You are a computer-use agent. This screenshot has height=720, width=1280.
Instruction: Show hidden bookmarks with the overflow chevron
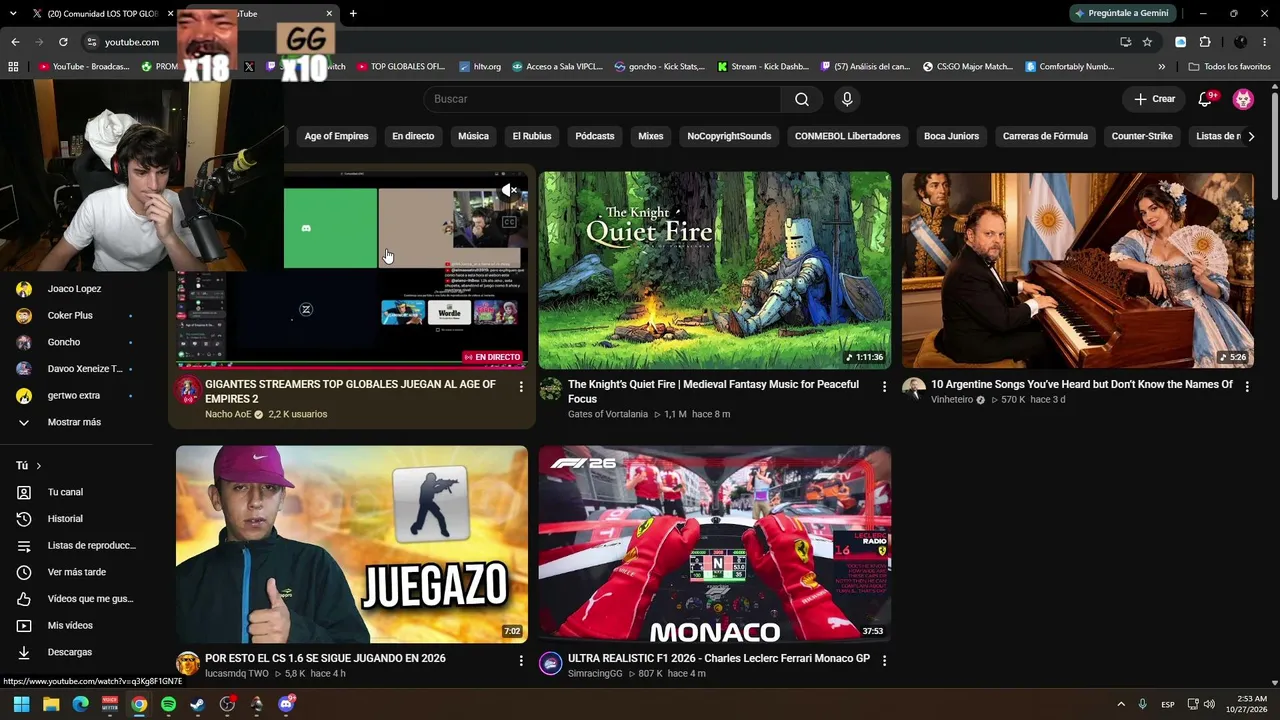tap(1161, 67)
